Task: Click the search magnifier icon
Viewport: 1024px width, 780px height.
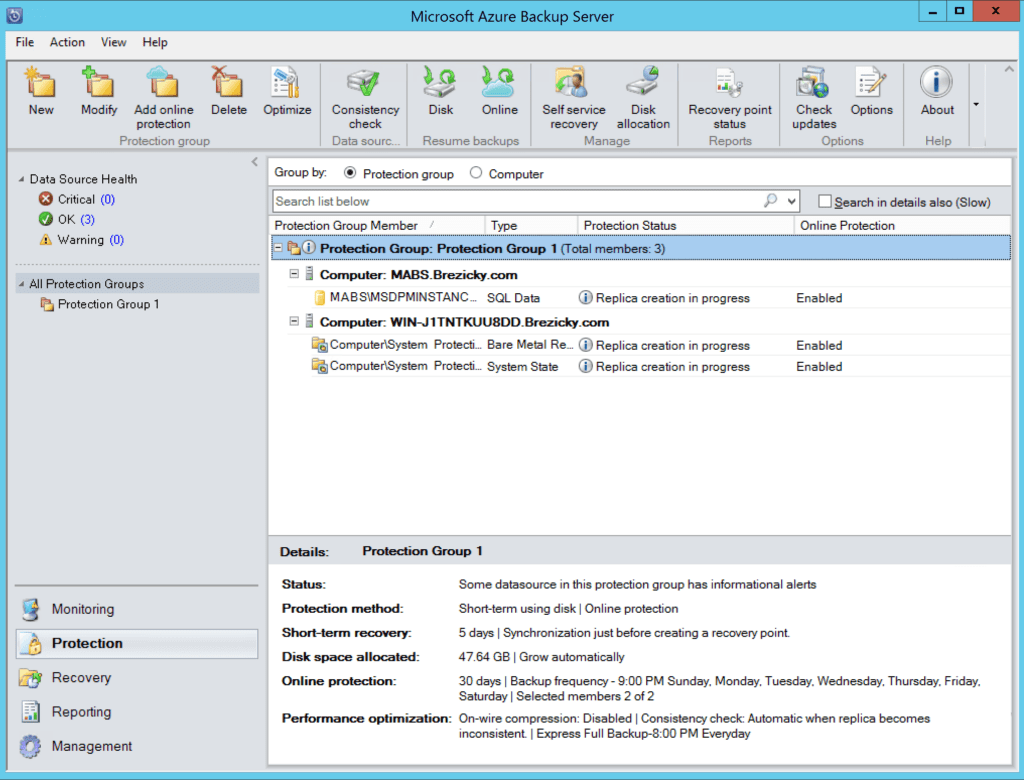Action: click(x=771, y=201)
